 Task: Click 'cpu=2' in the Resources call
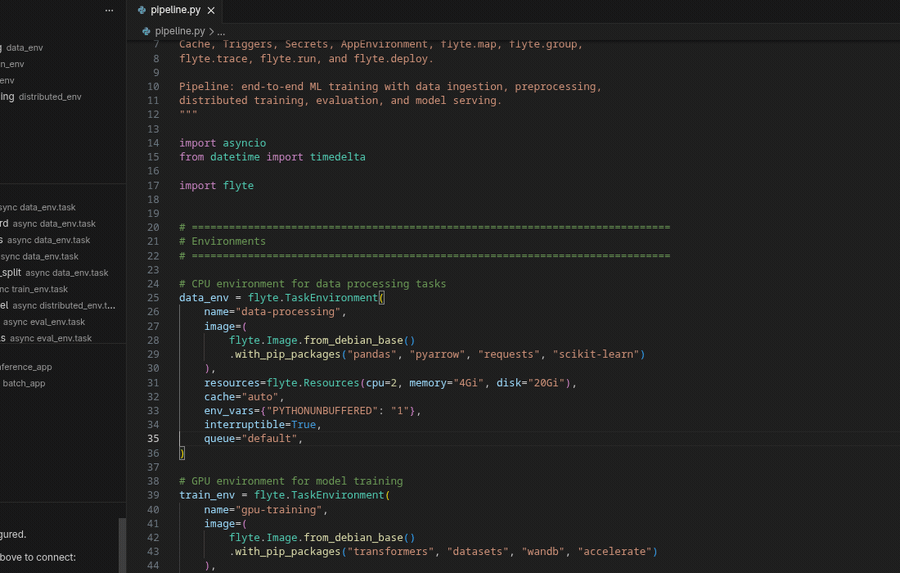pos(382,382)
